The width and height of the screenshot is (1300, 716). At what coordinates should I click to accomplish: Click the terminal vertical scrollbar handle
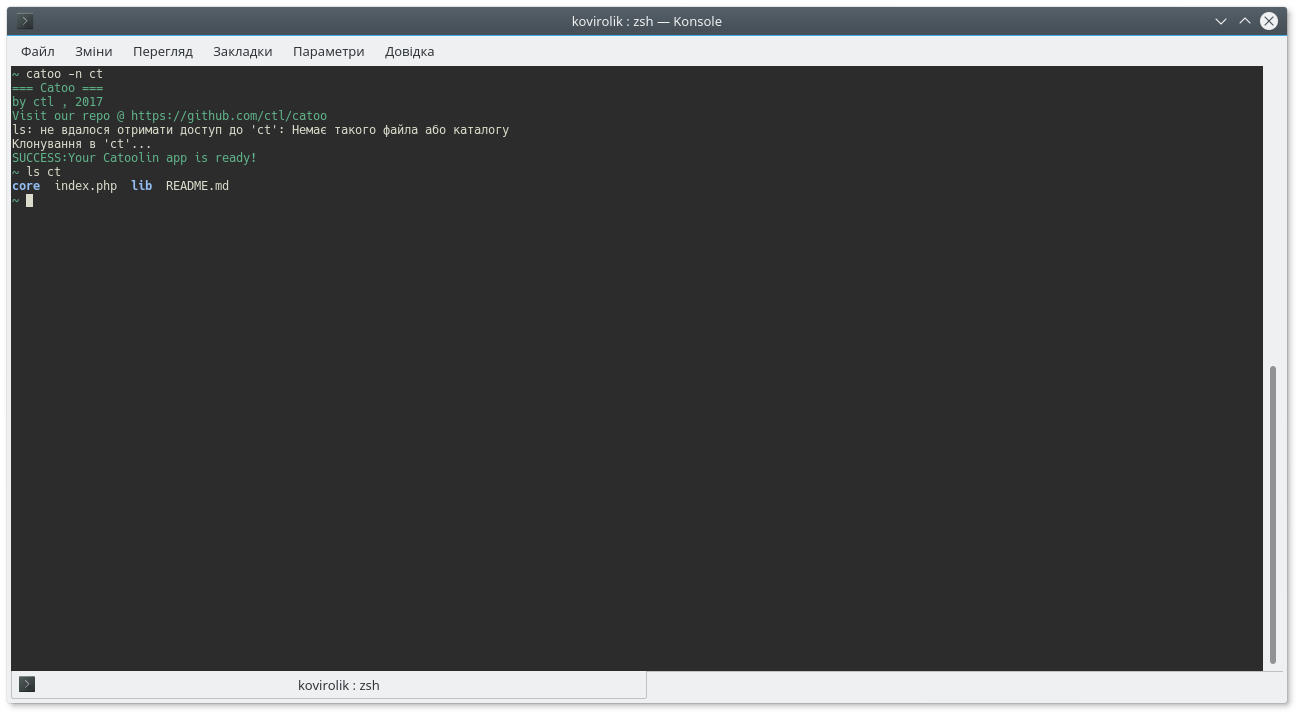click(x=1273, y=515)
